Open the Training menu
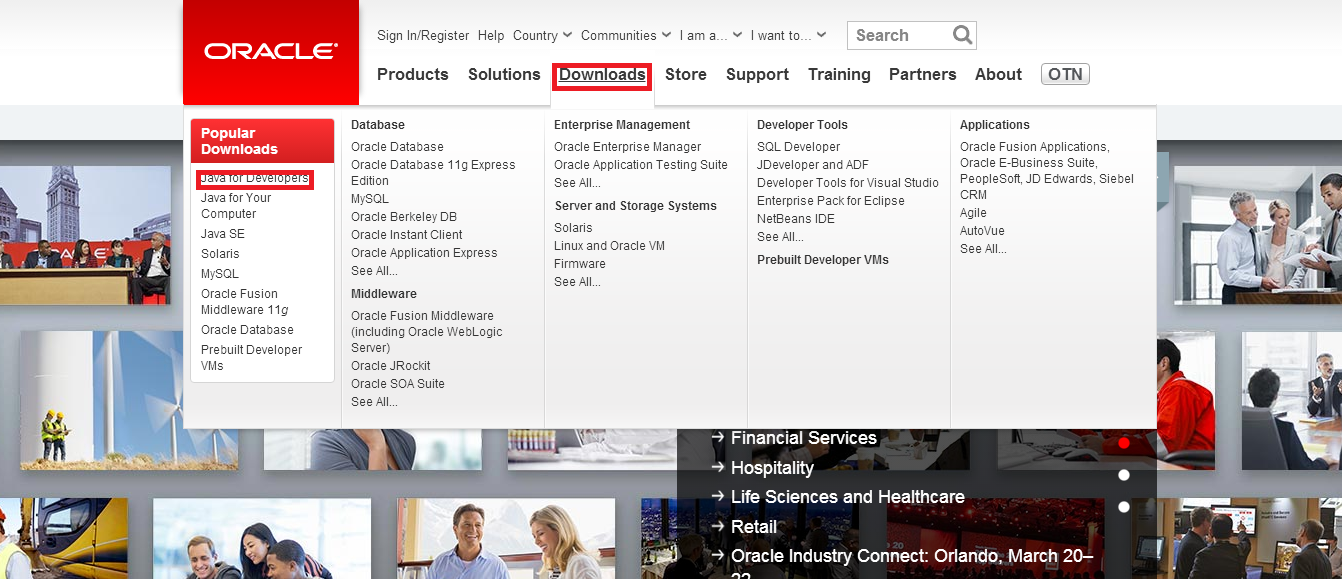The width and height of the screenshot is (1342, 579). tap(839, 74)
